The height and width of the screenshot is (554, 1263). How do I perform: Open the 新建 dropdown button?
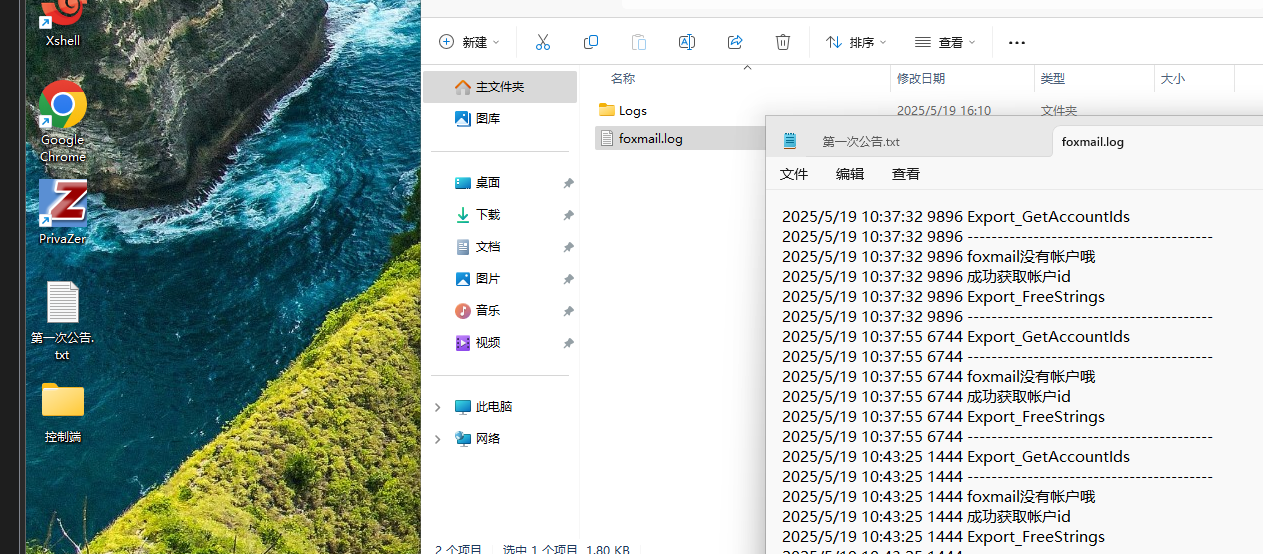click(x=469, y=42)
